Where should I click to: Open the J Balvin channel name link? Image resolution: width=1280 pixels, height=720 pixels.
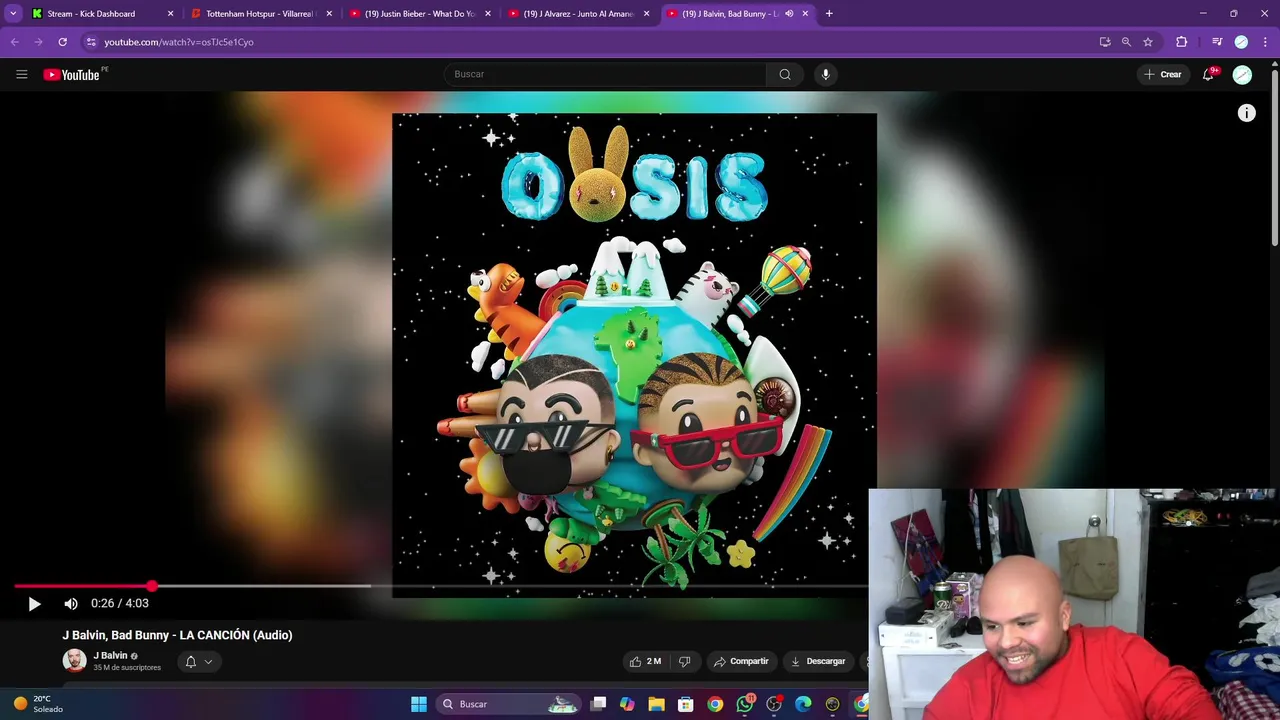click(x=110, y=656)
